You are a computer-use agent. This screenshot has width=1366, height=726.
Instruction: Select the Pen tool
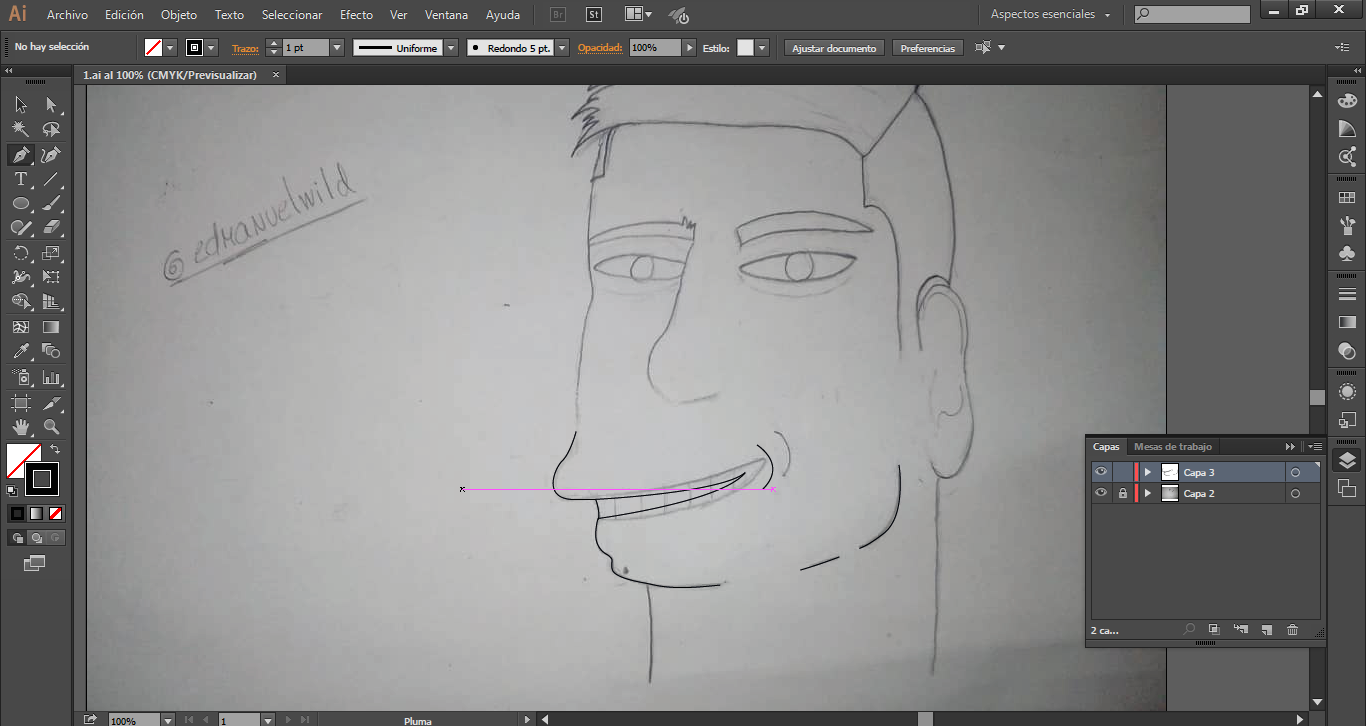click(x=21, y=155)
